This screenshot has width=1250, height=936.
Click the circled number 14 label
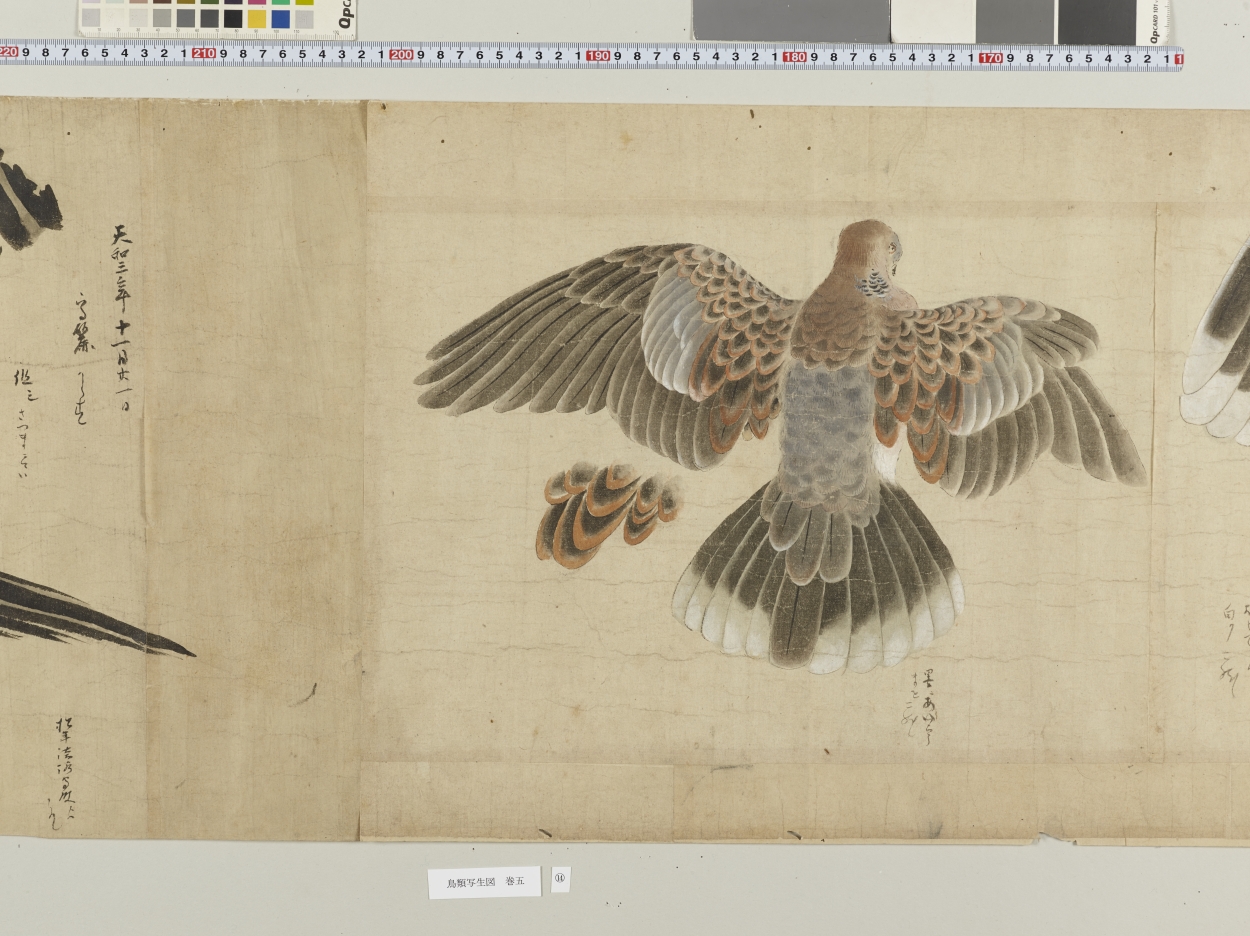(x=561, y=880)
